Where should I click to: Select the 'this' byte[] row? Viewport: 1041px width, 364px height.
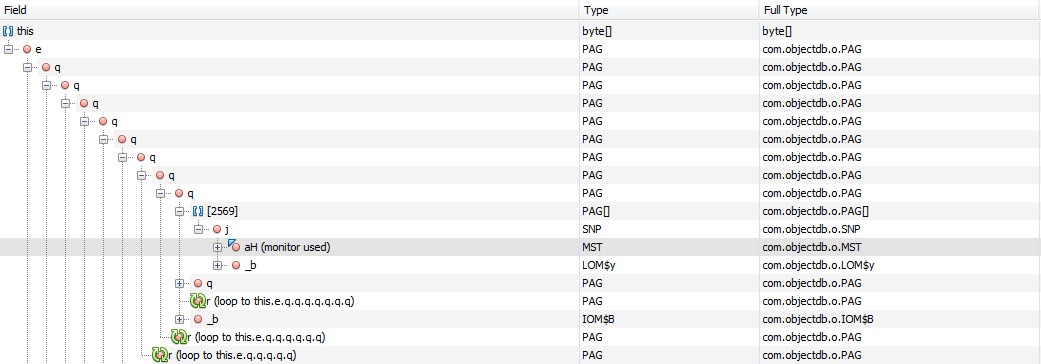520,31
